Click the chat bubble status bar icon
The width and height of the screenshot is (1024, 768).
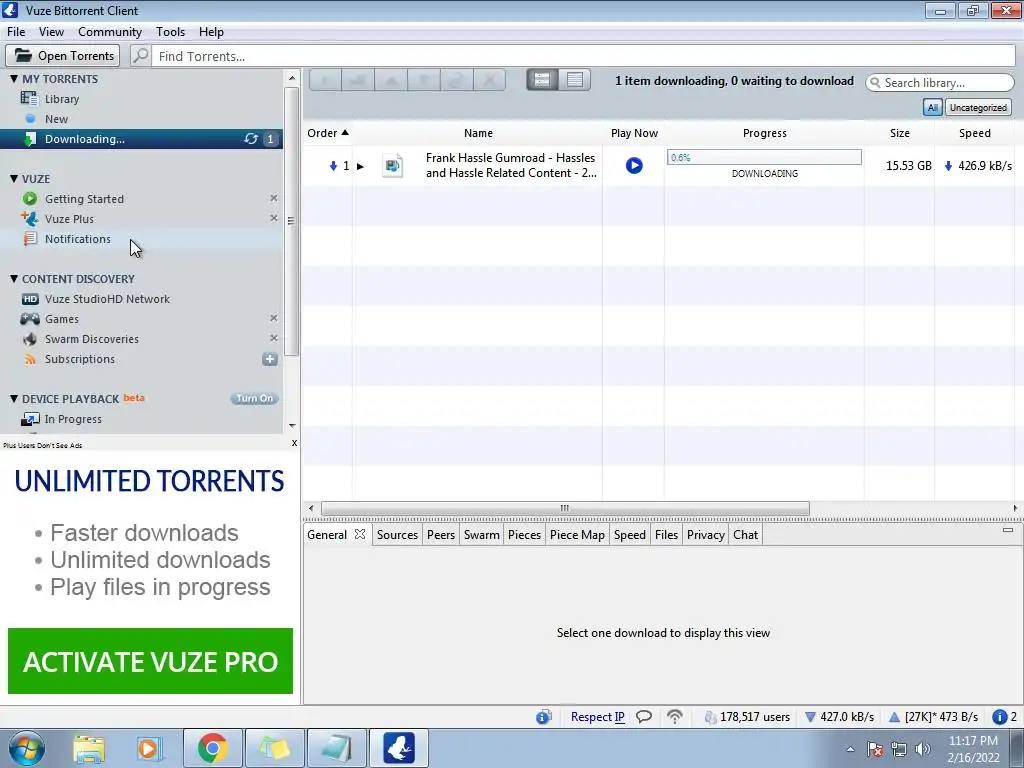pyautogui.click(x=644, y=716)
